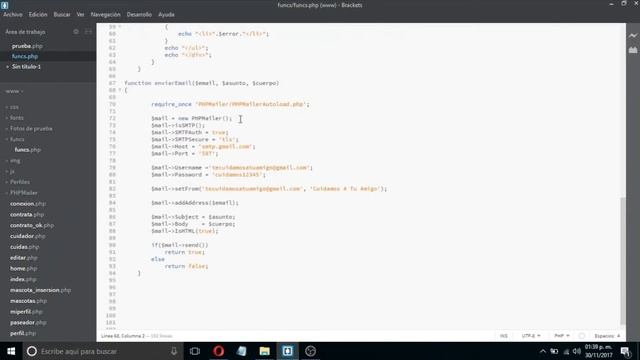The height and width of the screenshot is (360, 640).
Task: Open cuidador.php in file tree
Action: [x=28, y=236]
